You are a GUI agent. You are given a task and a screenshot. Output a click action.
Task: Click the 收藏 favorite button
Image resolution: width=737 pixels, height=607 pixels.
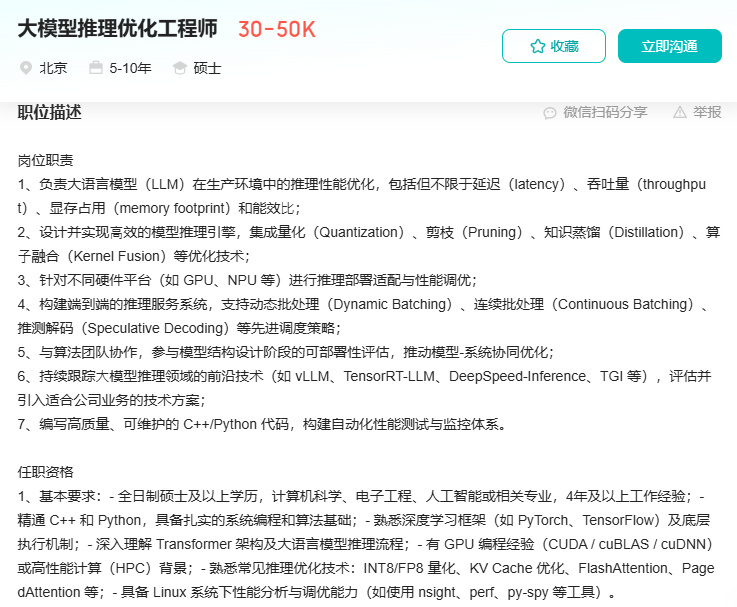coord(554,46)
